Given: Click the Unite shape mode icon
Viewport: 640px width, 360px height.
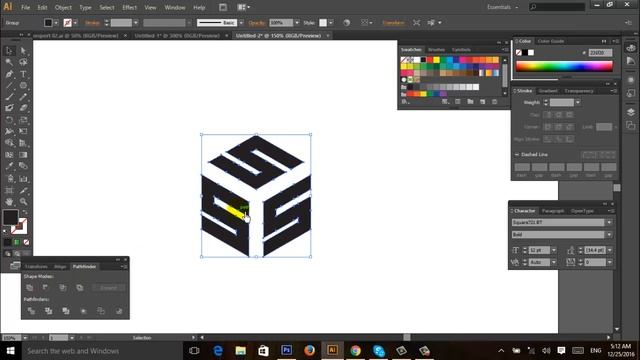Looking at the screenshot, I should pos(30,288).
